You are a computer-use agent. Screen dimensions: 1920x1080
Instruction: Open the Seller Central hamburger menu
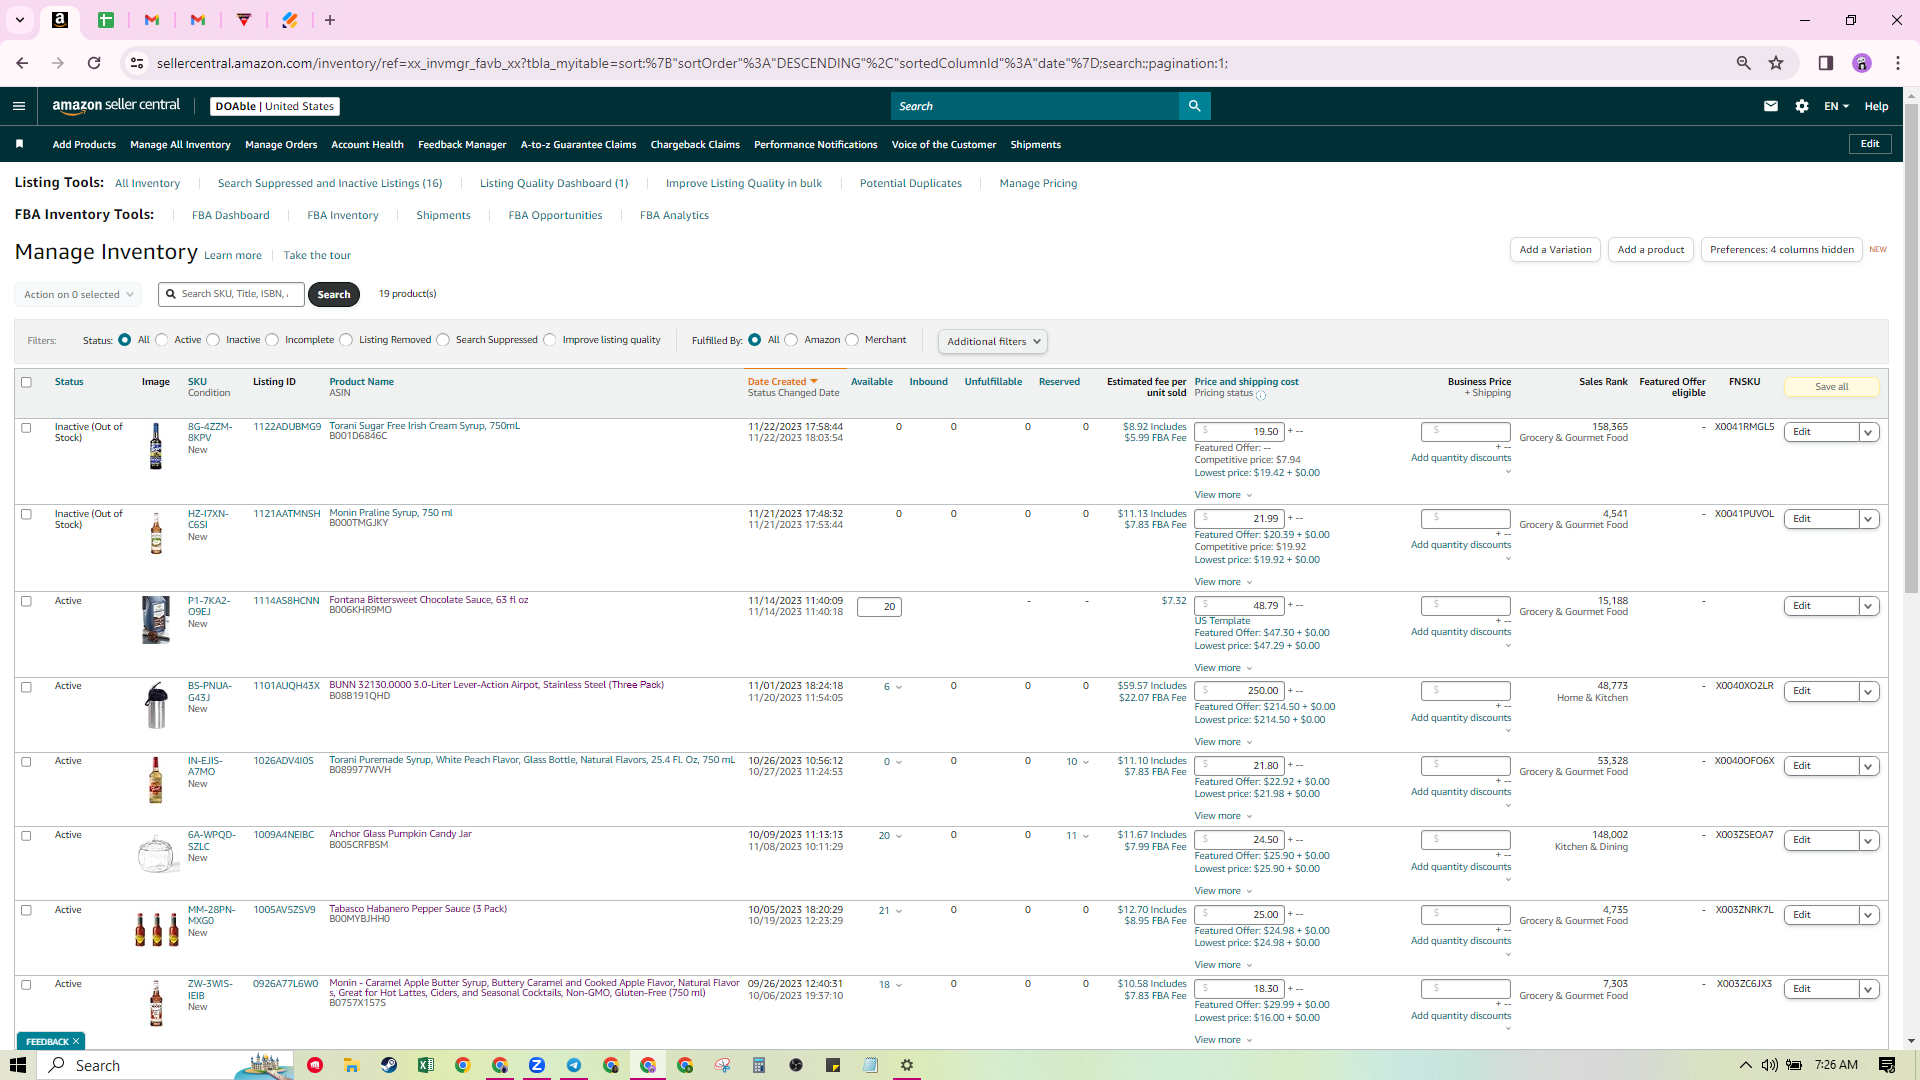point(19,106)
